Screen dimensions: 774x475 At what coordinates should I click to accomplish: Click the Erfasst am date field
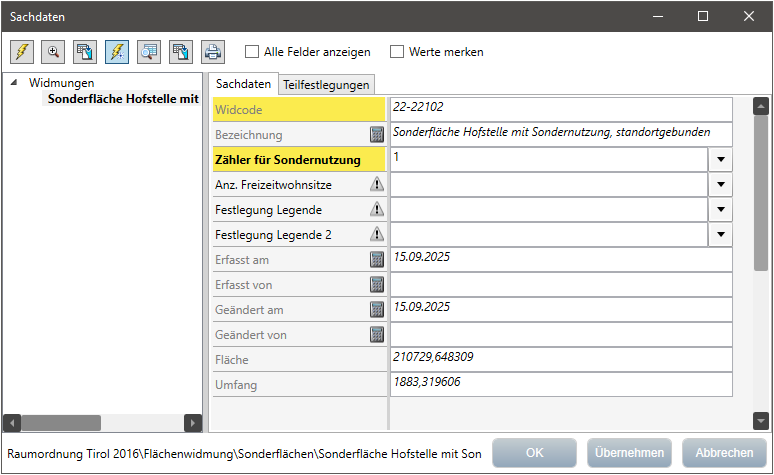(x=561, y=259)
